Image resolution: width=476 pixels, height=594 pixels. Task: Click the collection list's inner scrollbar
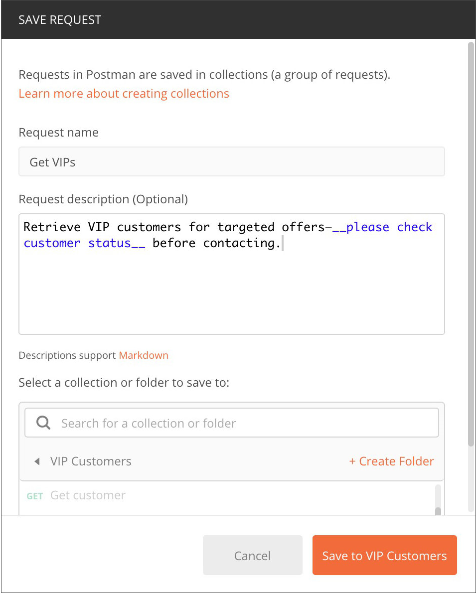(438, 500)
